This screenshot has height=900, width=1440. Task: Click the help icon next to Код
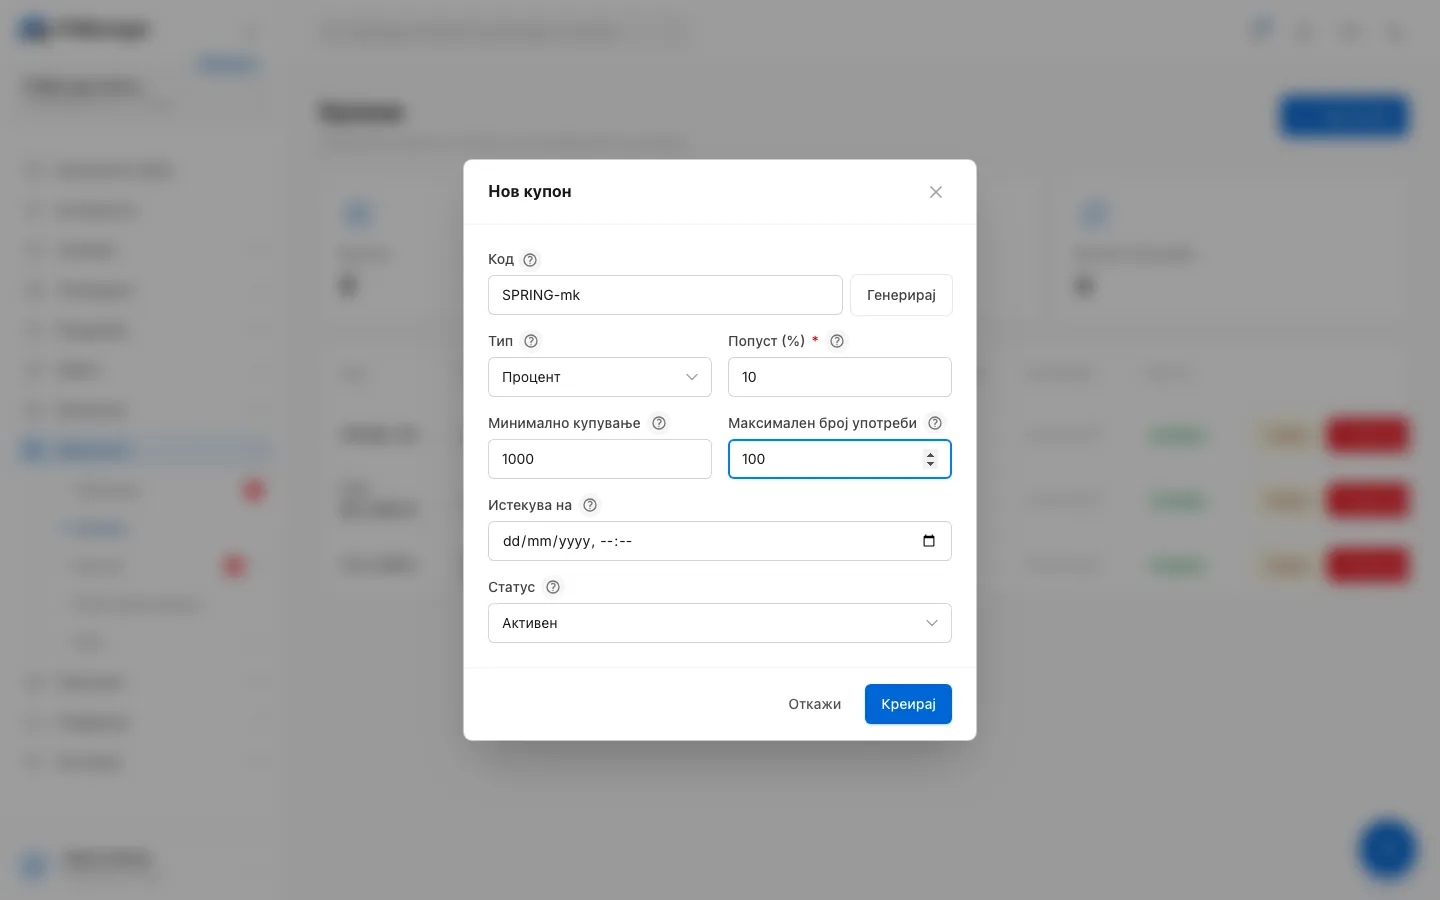(x=530, y=260)
